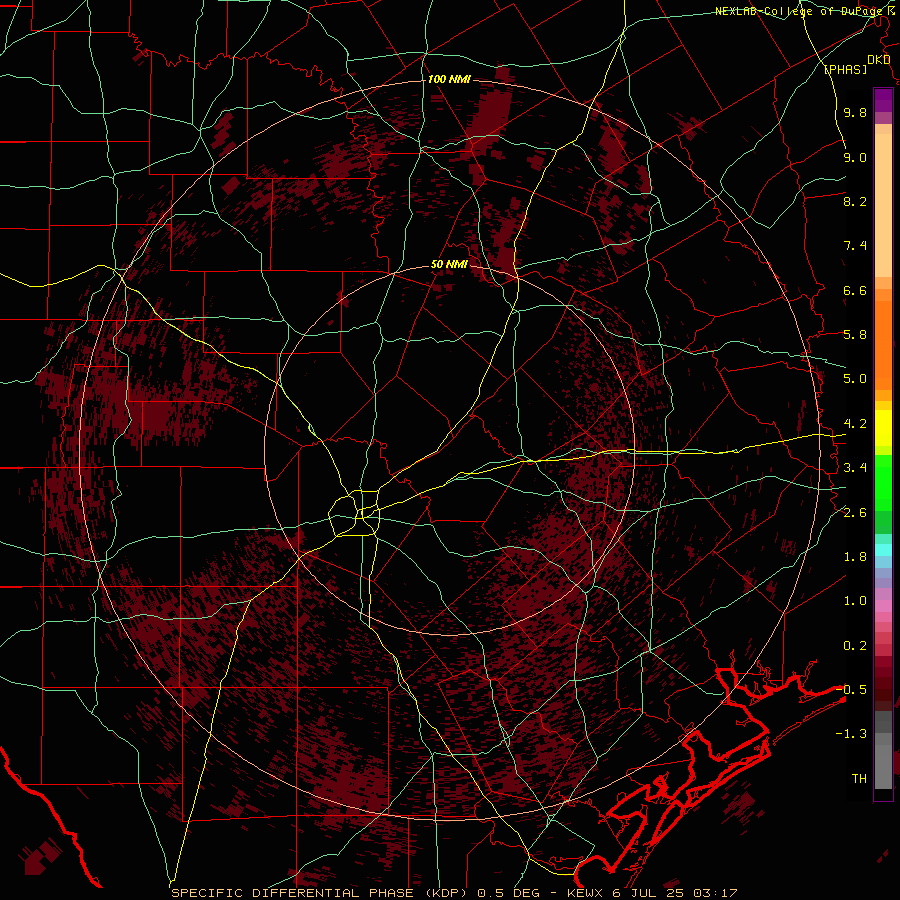Click the 7.4 scale value label
Image resolution: width=900 pixels, height=900 pixels.
[x=855, y=246]
